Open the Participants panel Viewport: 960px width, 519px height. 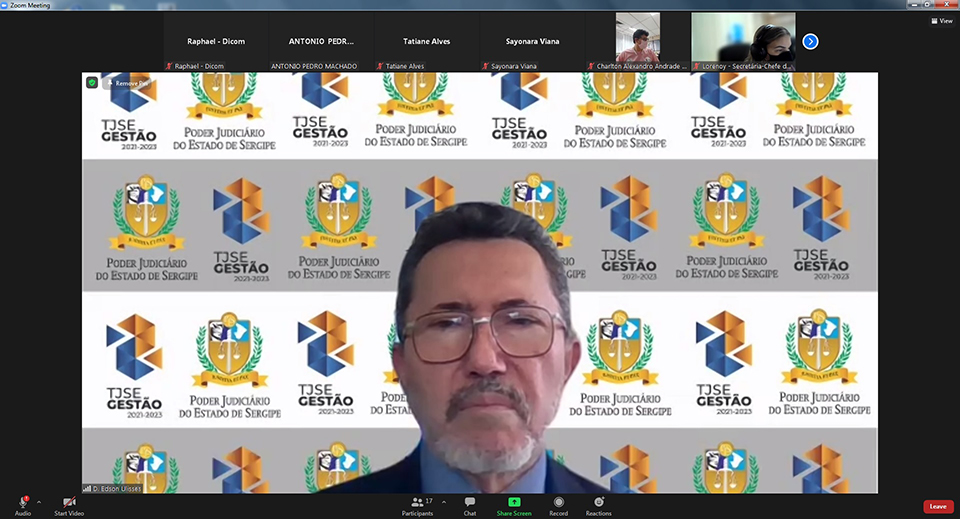pos(418,502)
